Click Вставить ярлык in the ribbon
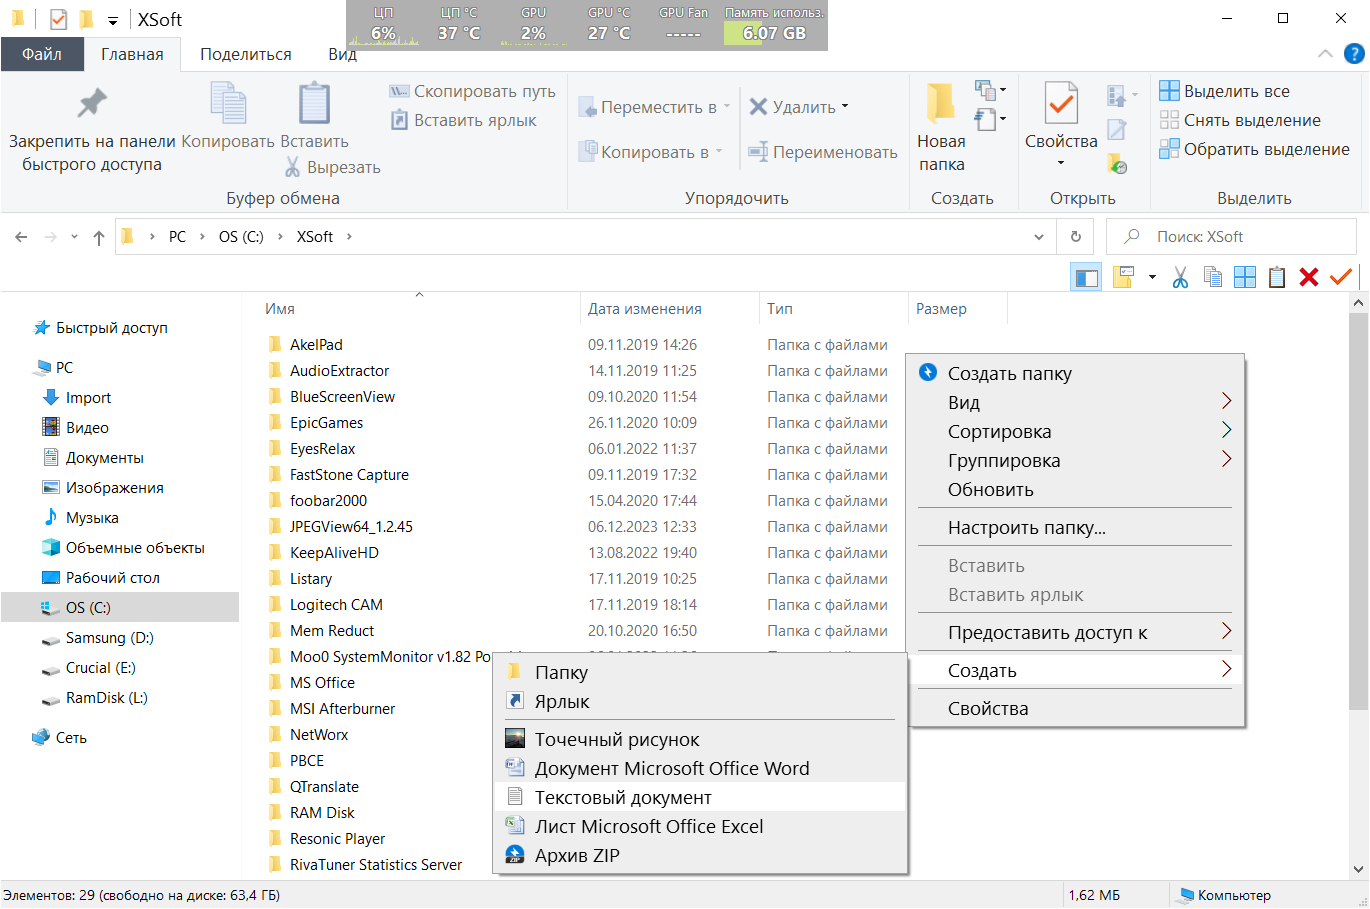Viewport: 1370px width, 909px height. pyautogui.click(x=463, y=120)
